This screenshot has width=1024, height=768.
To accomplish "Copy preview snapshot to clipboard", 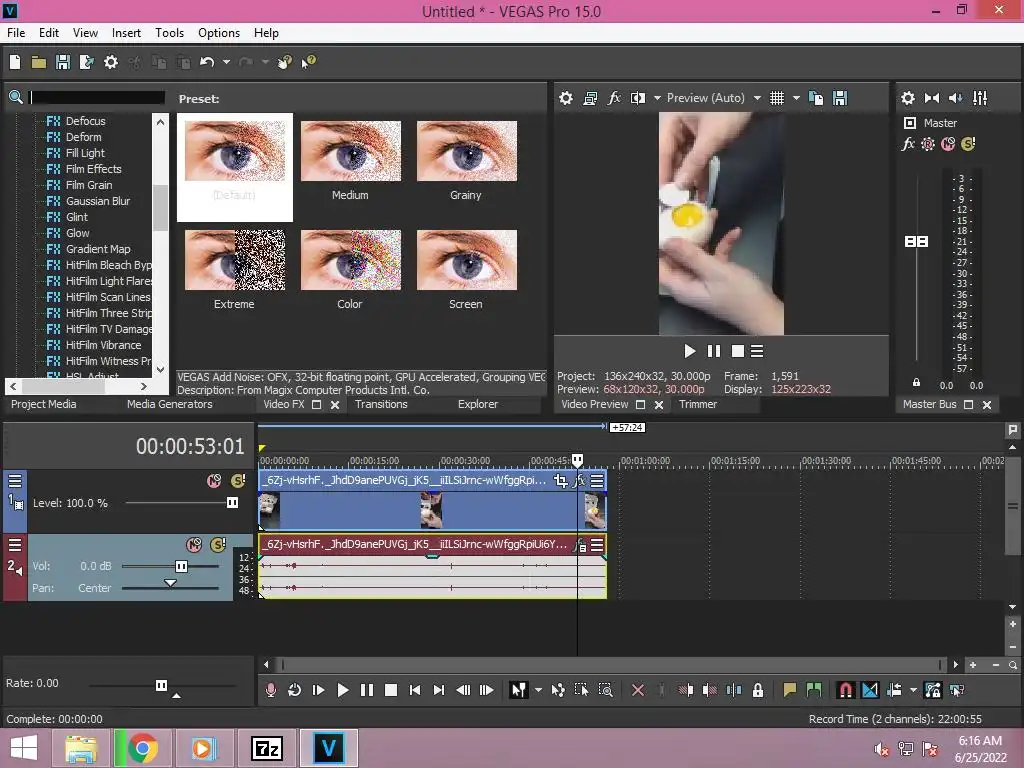I will pyautogui.click(x=816, y=98).
